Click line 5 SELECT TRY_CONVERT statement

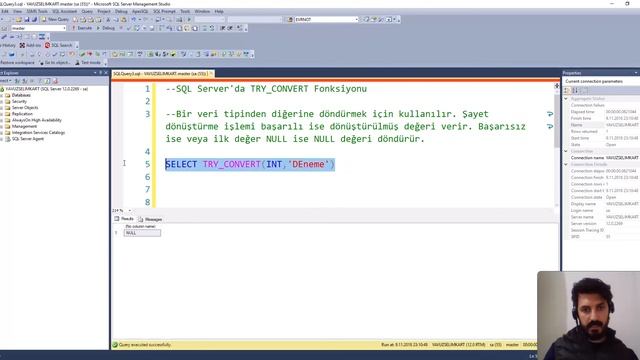click(x=250, y=164)
